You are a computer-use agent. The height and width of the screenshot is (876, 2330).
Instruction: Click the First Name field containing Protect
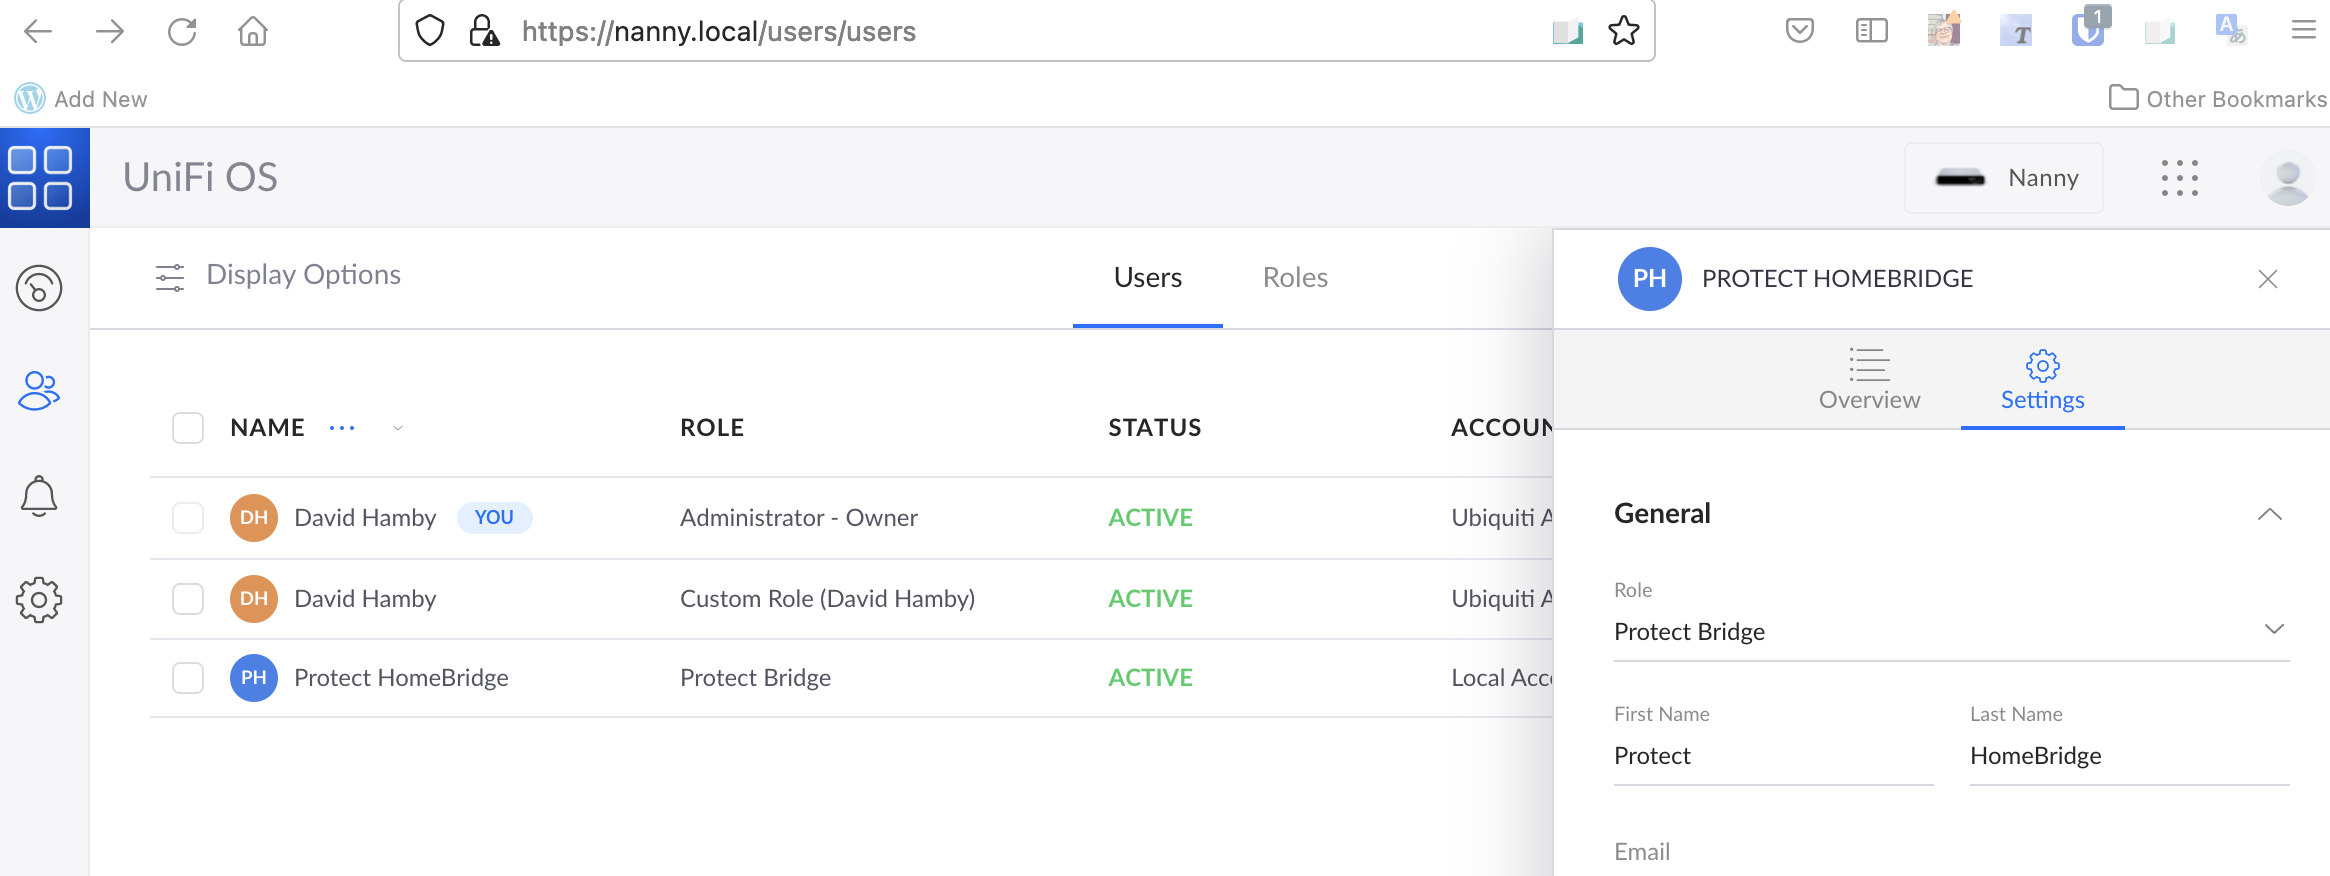[x=1772, y=756]
